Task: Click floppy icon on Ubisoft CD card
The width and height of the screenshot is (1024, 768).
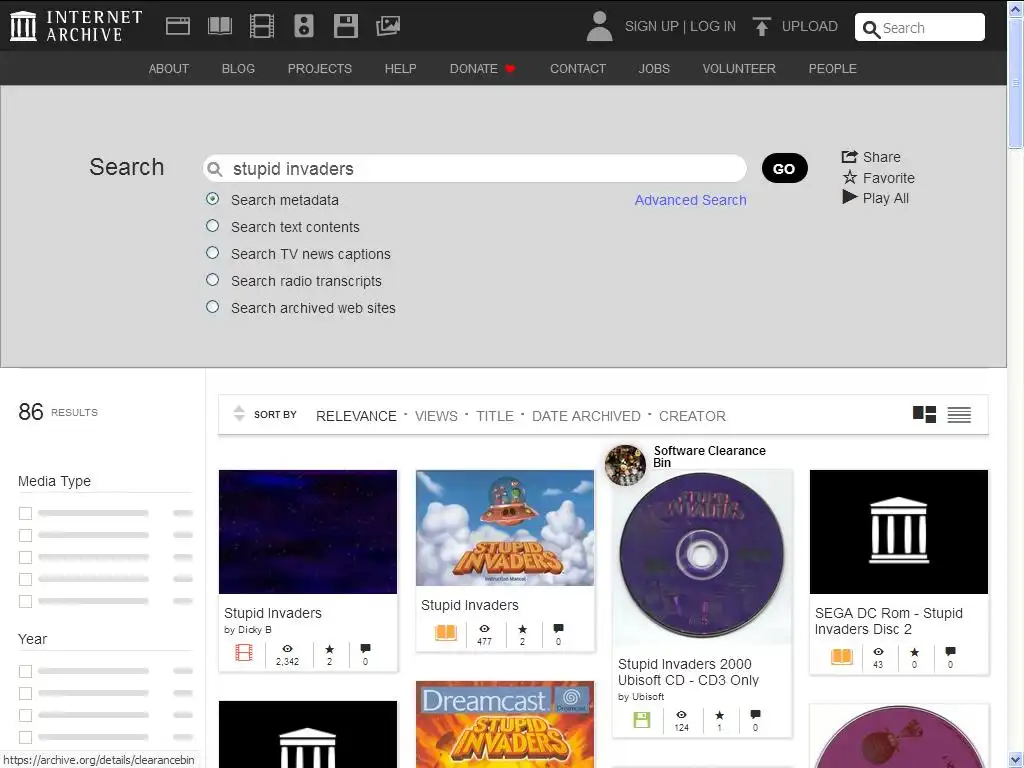Action: [642, 720]
